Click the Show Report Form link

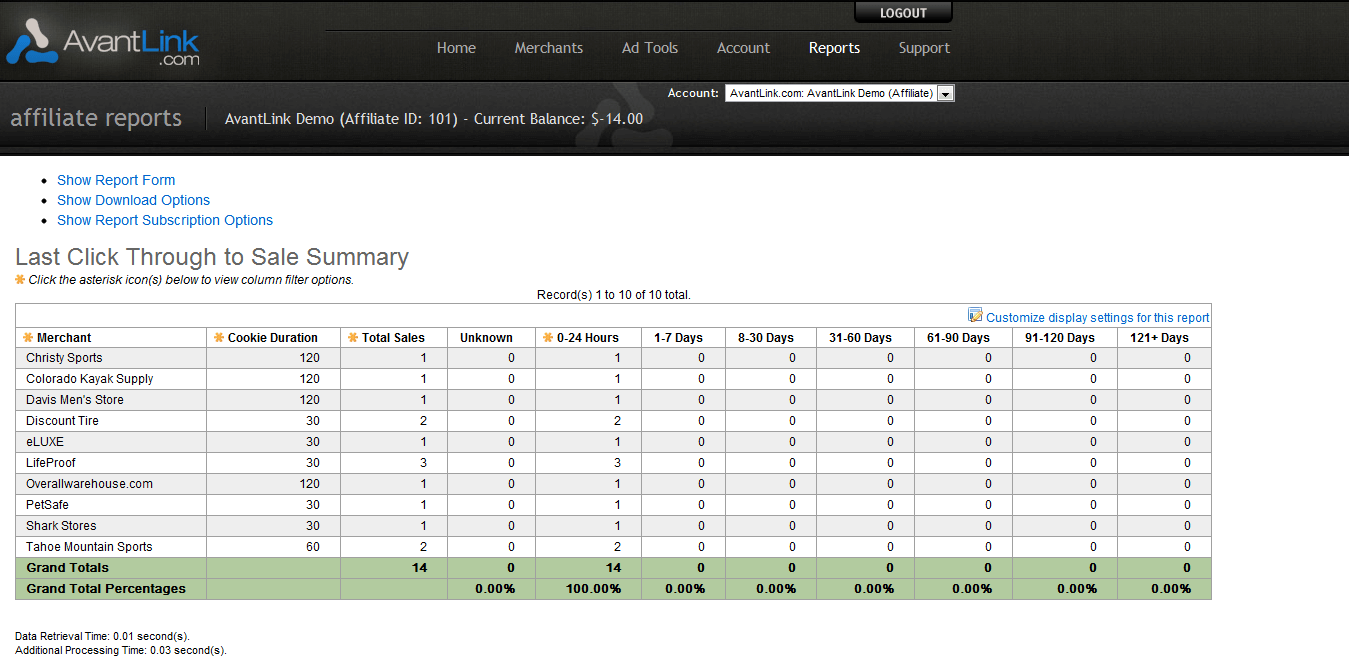coord(116,180)
